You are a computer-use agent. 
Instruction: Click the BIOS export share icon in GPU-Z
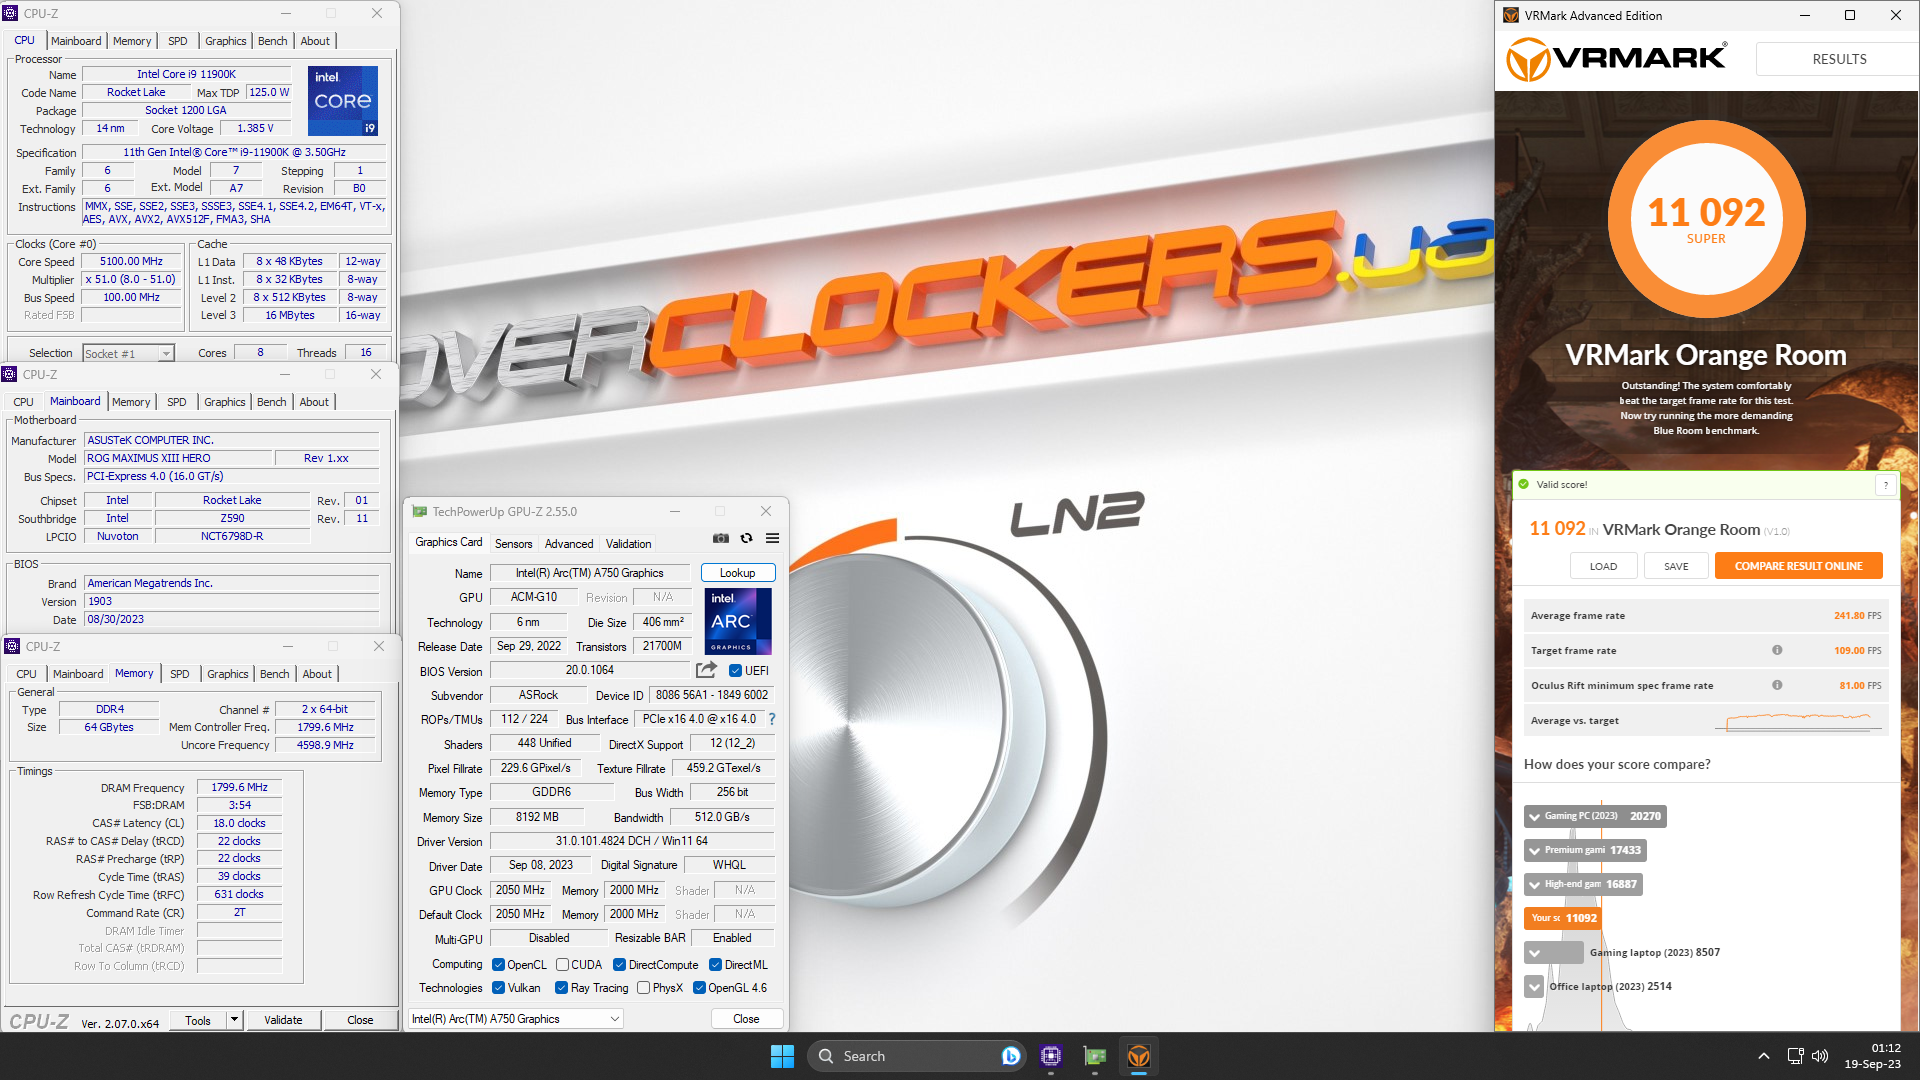pos(706,670)
